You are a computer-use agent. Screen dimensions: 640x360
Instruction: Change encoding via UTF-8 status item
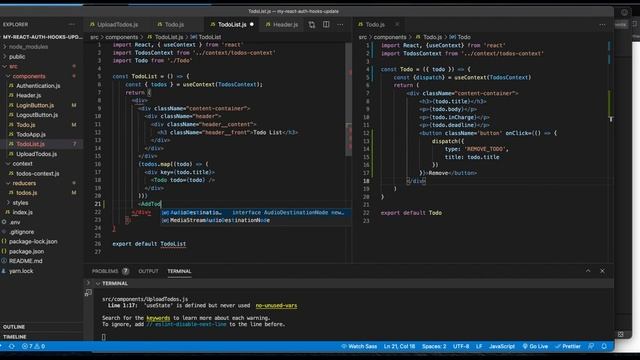pyautogui.click(x=461, y=346)
